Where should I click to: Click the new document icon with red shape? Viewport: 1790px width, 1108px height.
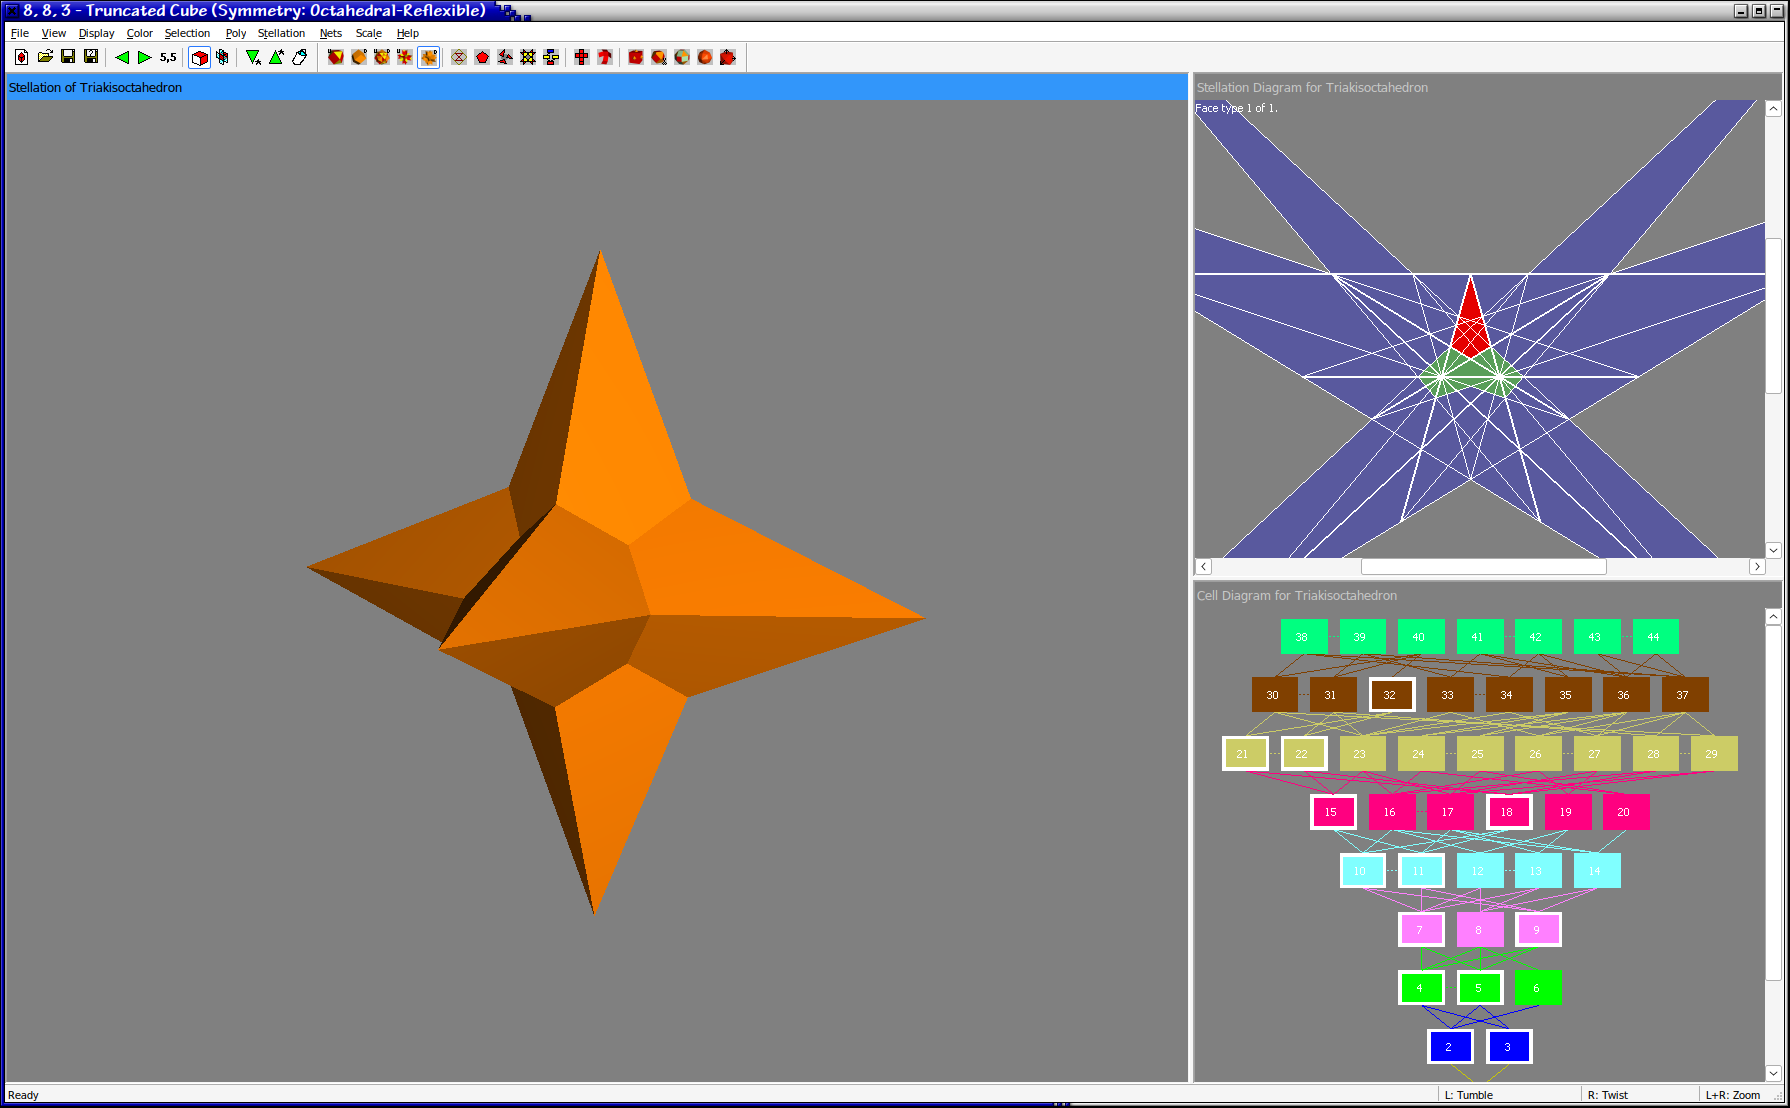click(x=21, y=57)
